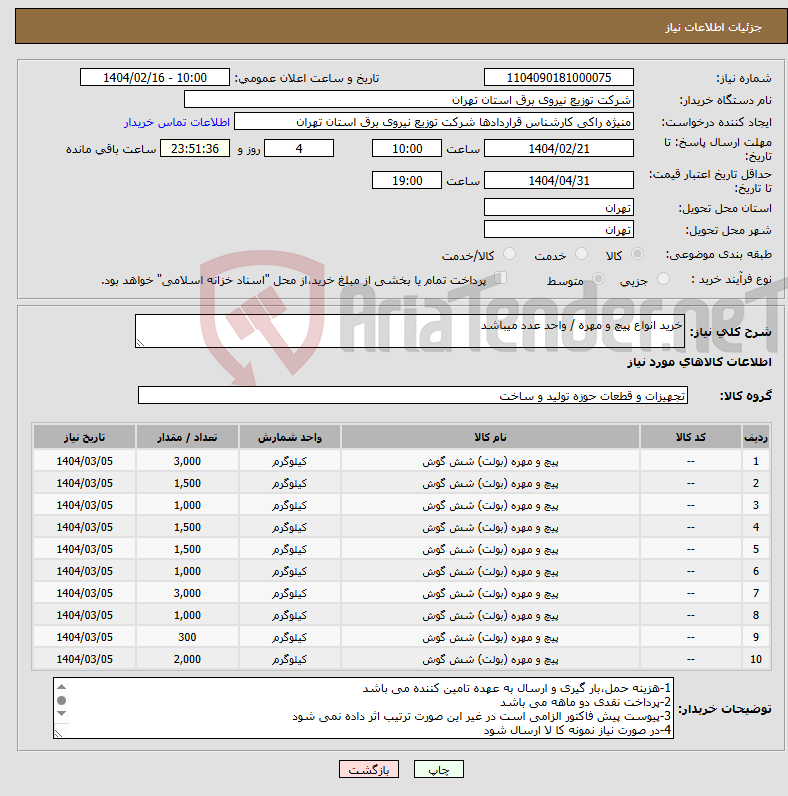
Task: Click the تعداد / مقدار column header
Action: (x=187, y=437)
